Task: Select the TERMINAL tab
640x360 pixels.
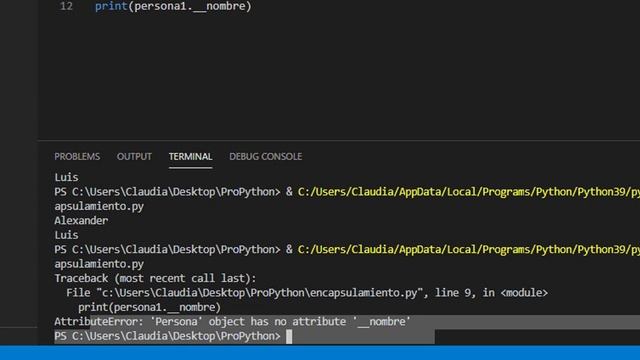Action: point(191,157)
